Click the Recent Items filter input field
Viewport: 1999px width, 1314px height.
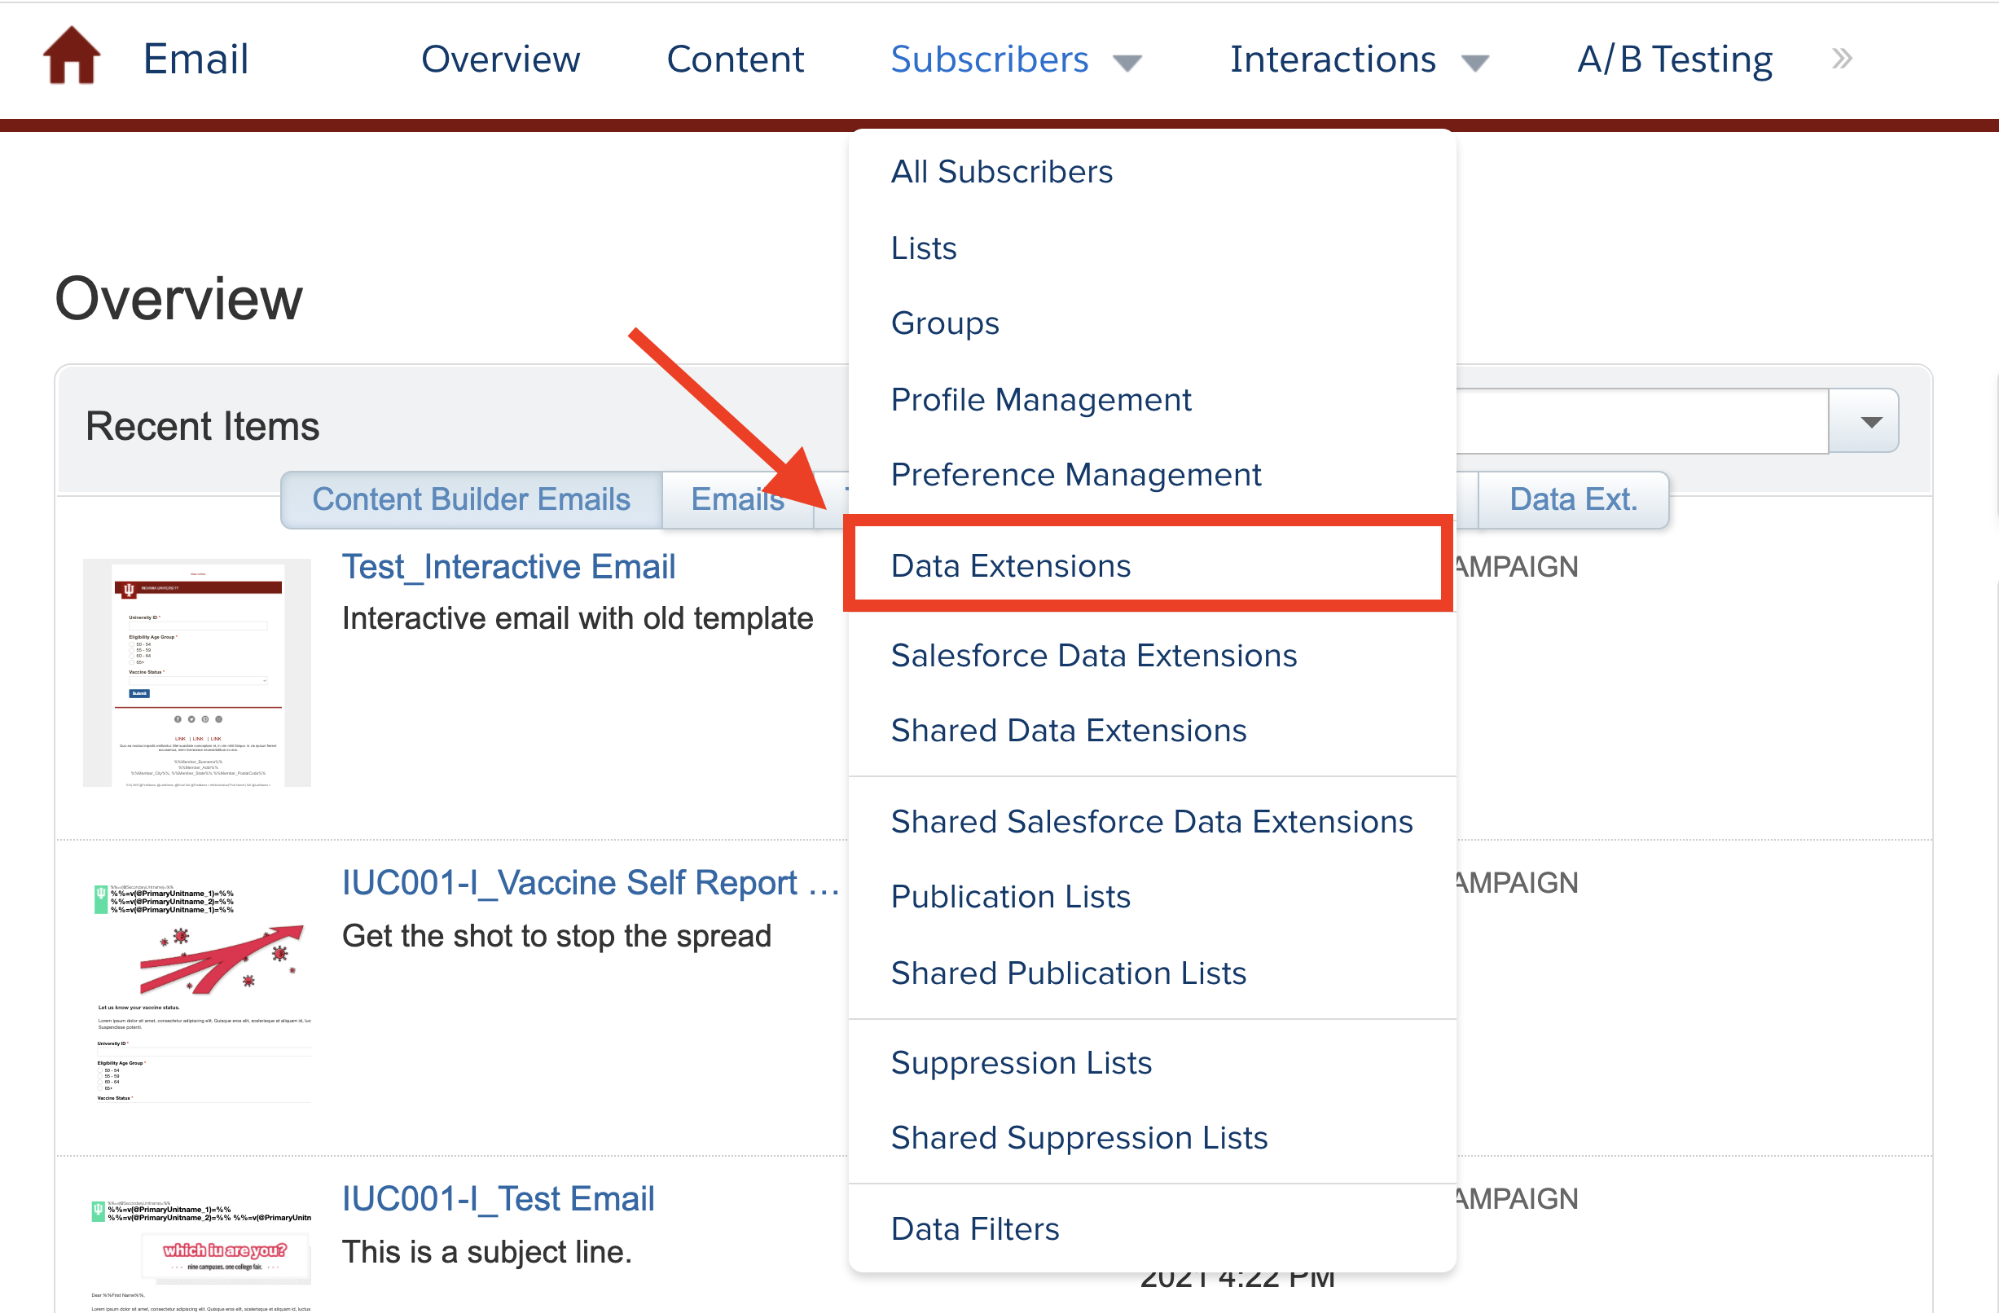click(1642, 421)
